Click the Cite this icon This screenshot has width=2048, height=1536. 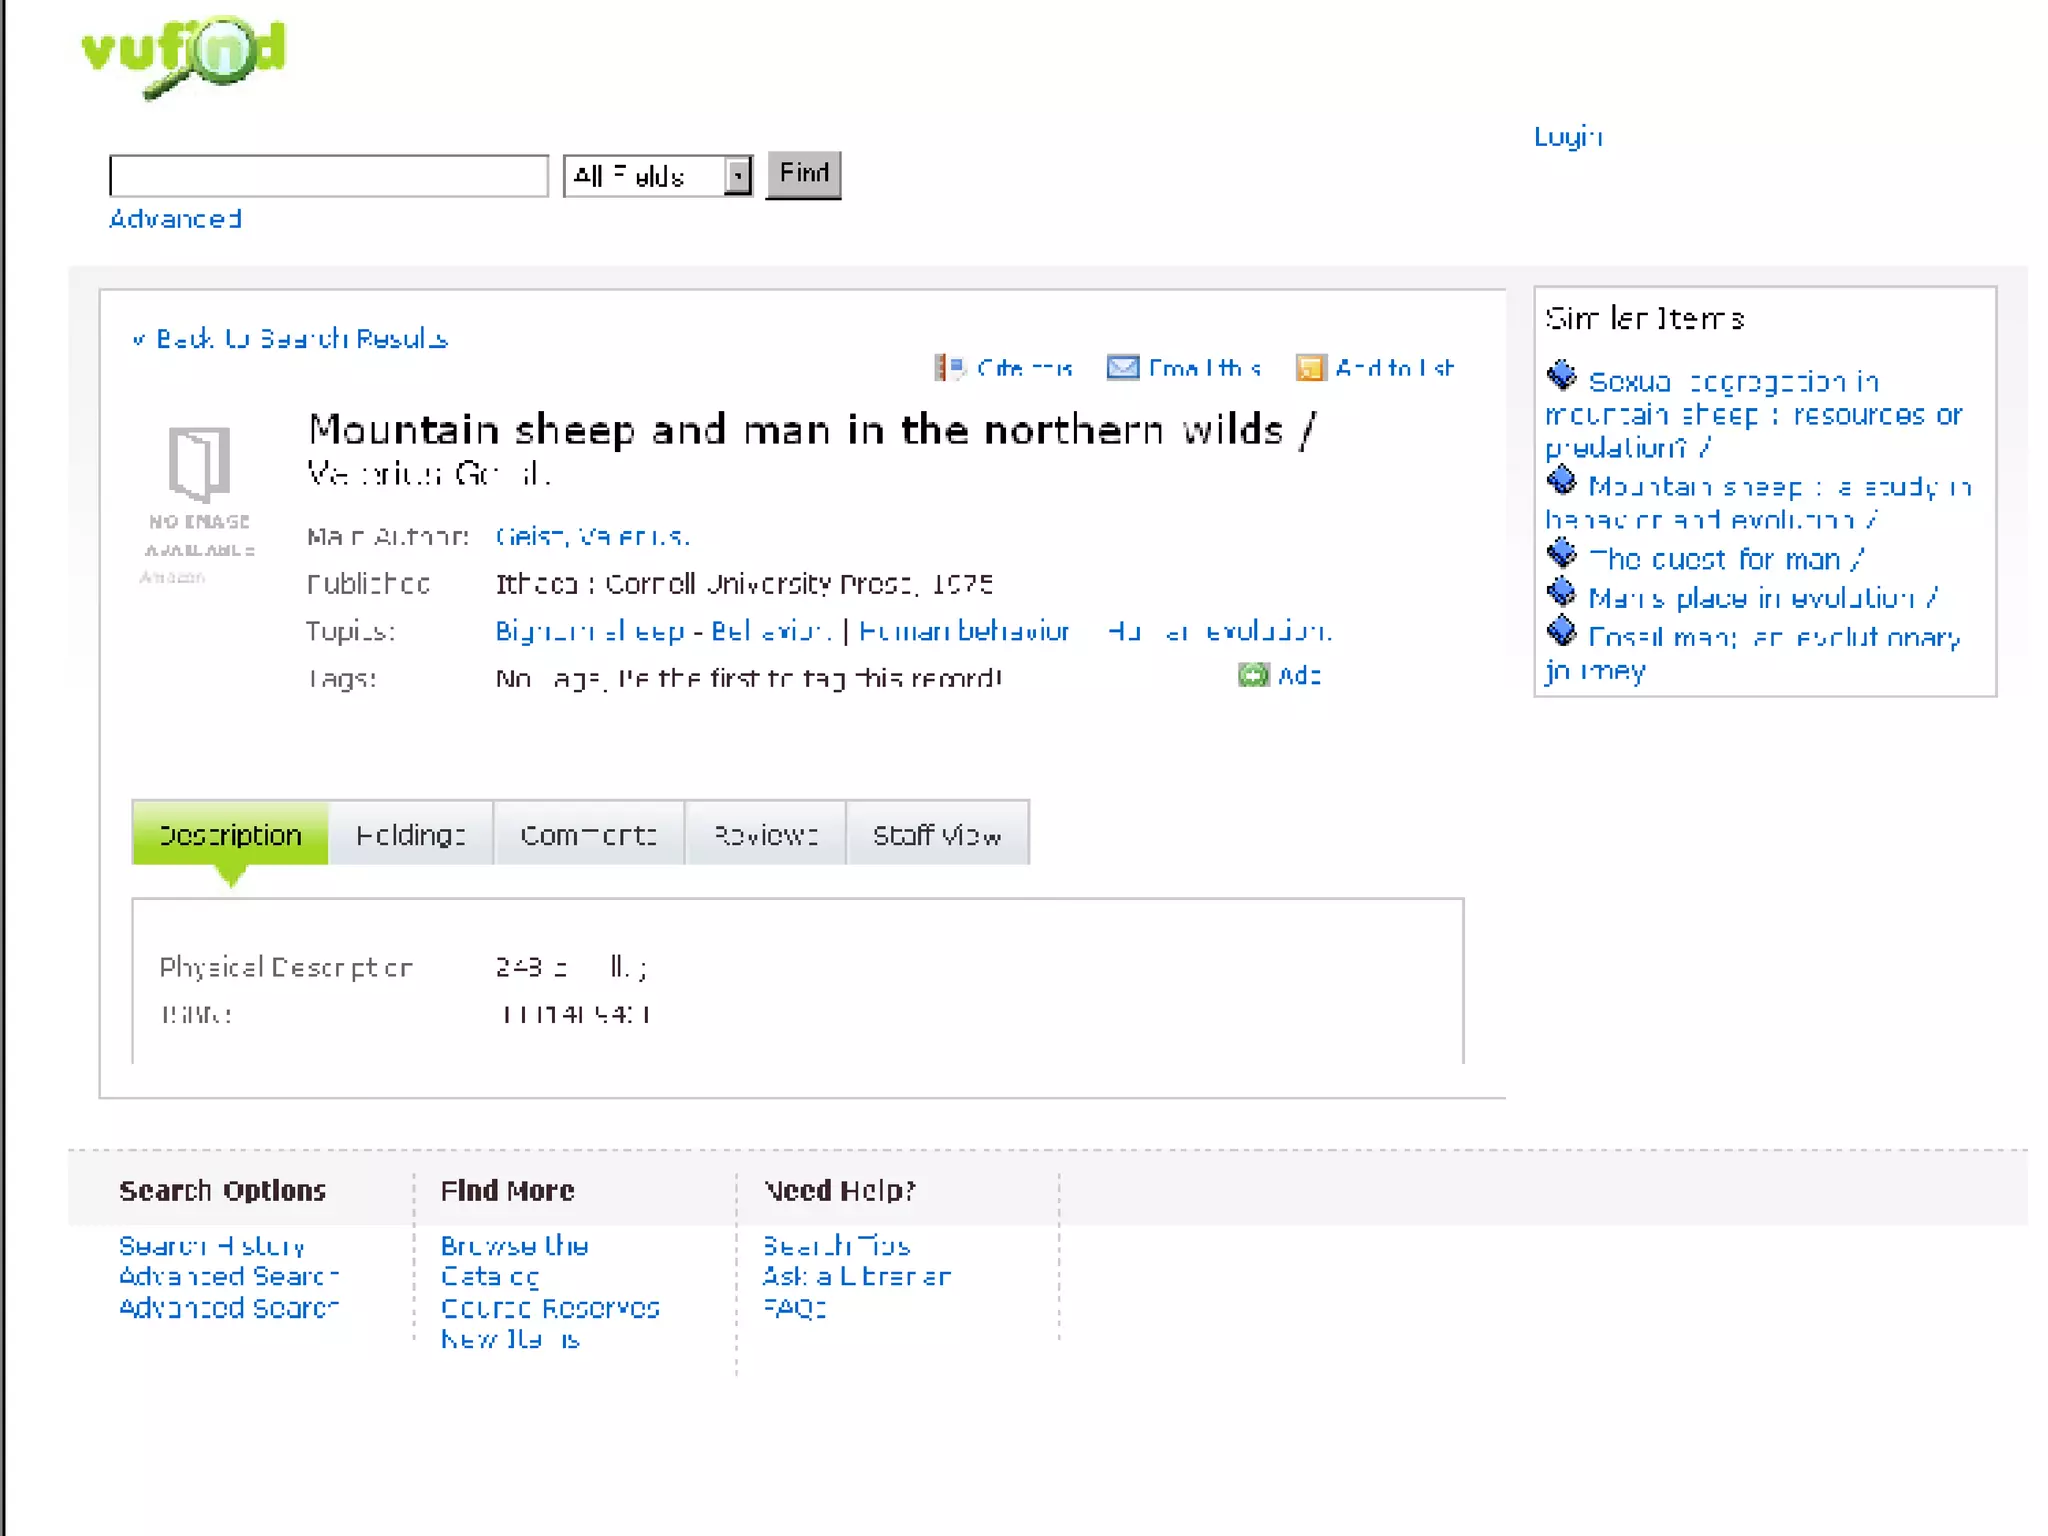click(x=949, y=368)
